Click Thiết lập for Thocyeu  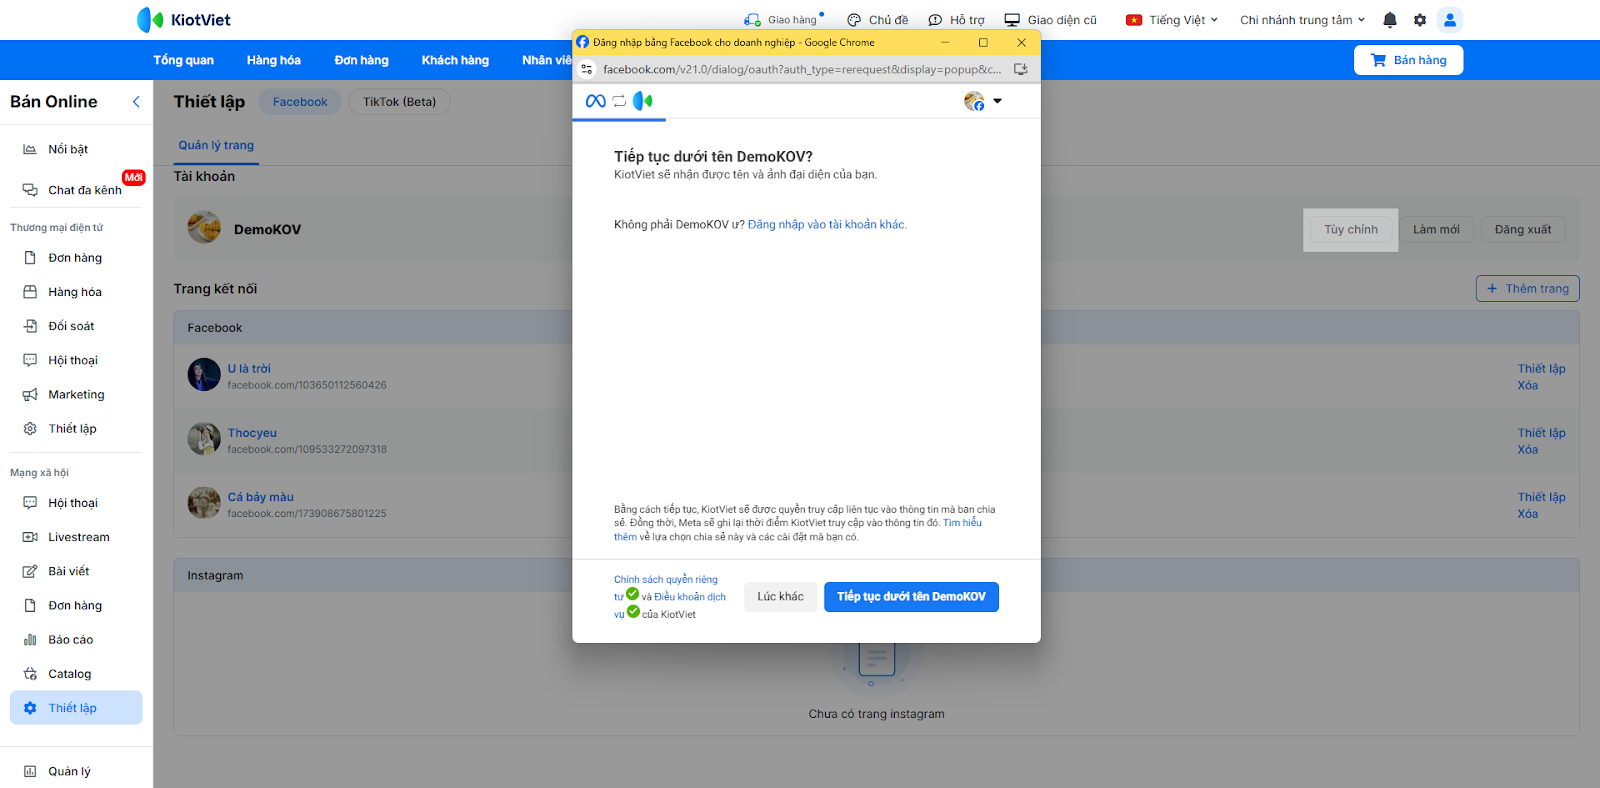(x=1541, y=433)
